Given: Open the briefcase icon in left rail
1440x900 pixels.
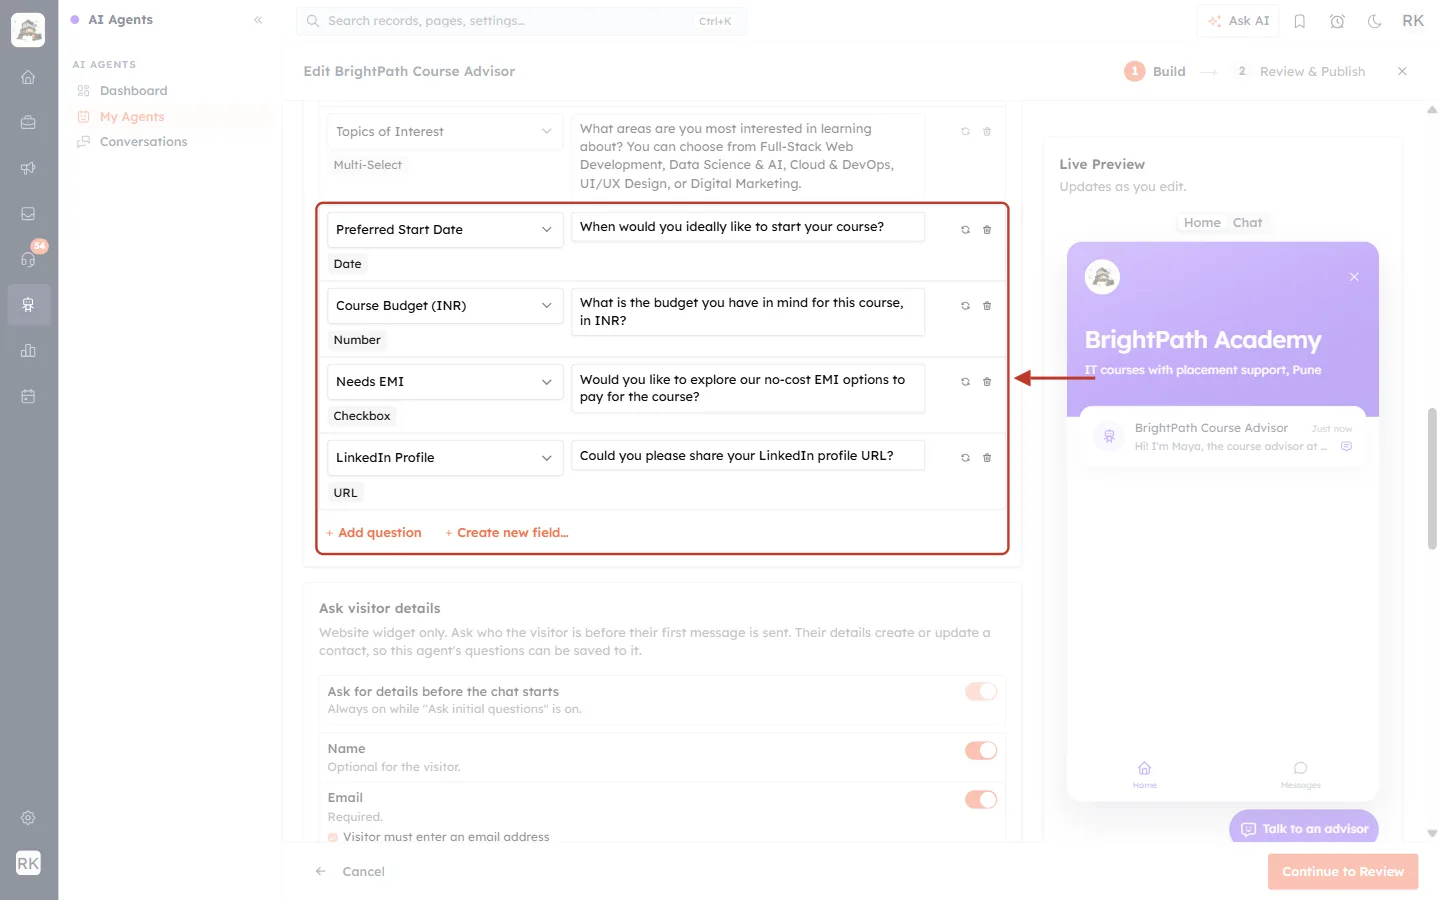Looking at the screenshot, I should pos(28,123).
